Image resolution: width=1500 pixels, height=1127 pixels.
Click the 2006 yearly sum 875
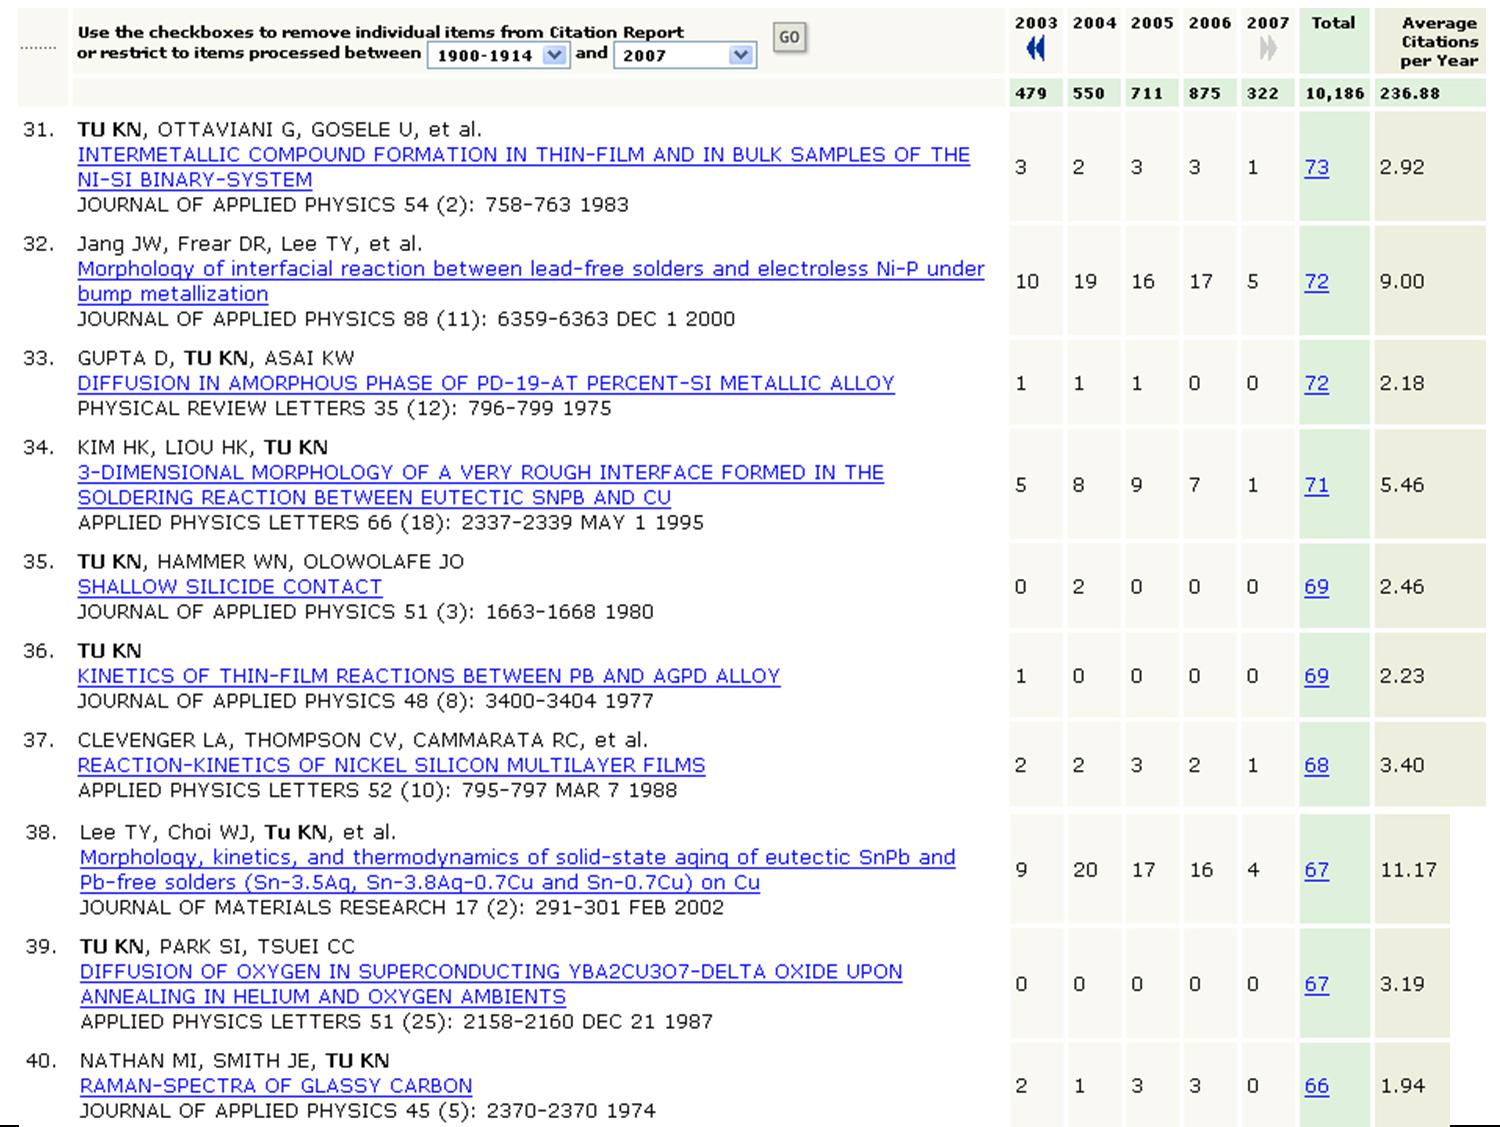pos(1205,93)
